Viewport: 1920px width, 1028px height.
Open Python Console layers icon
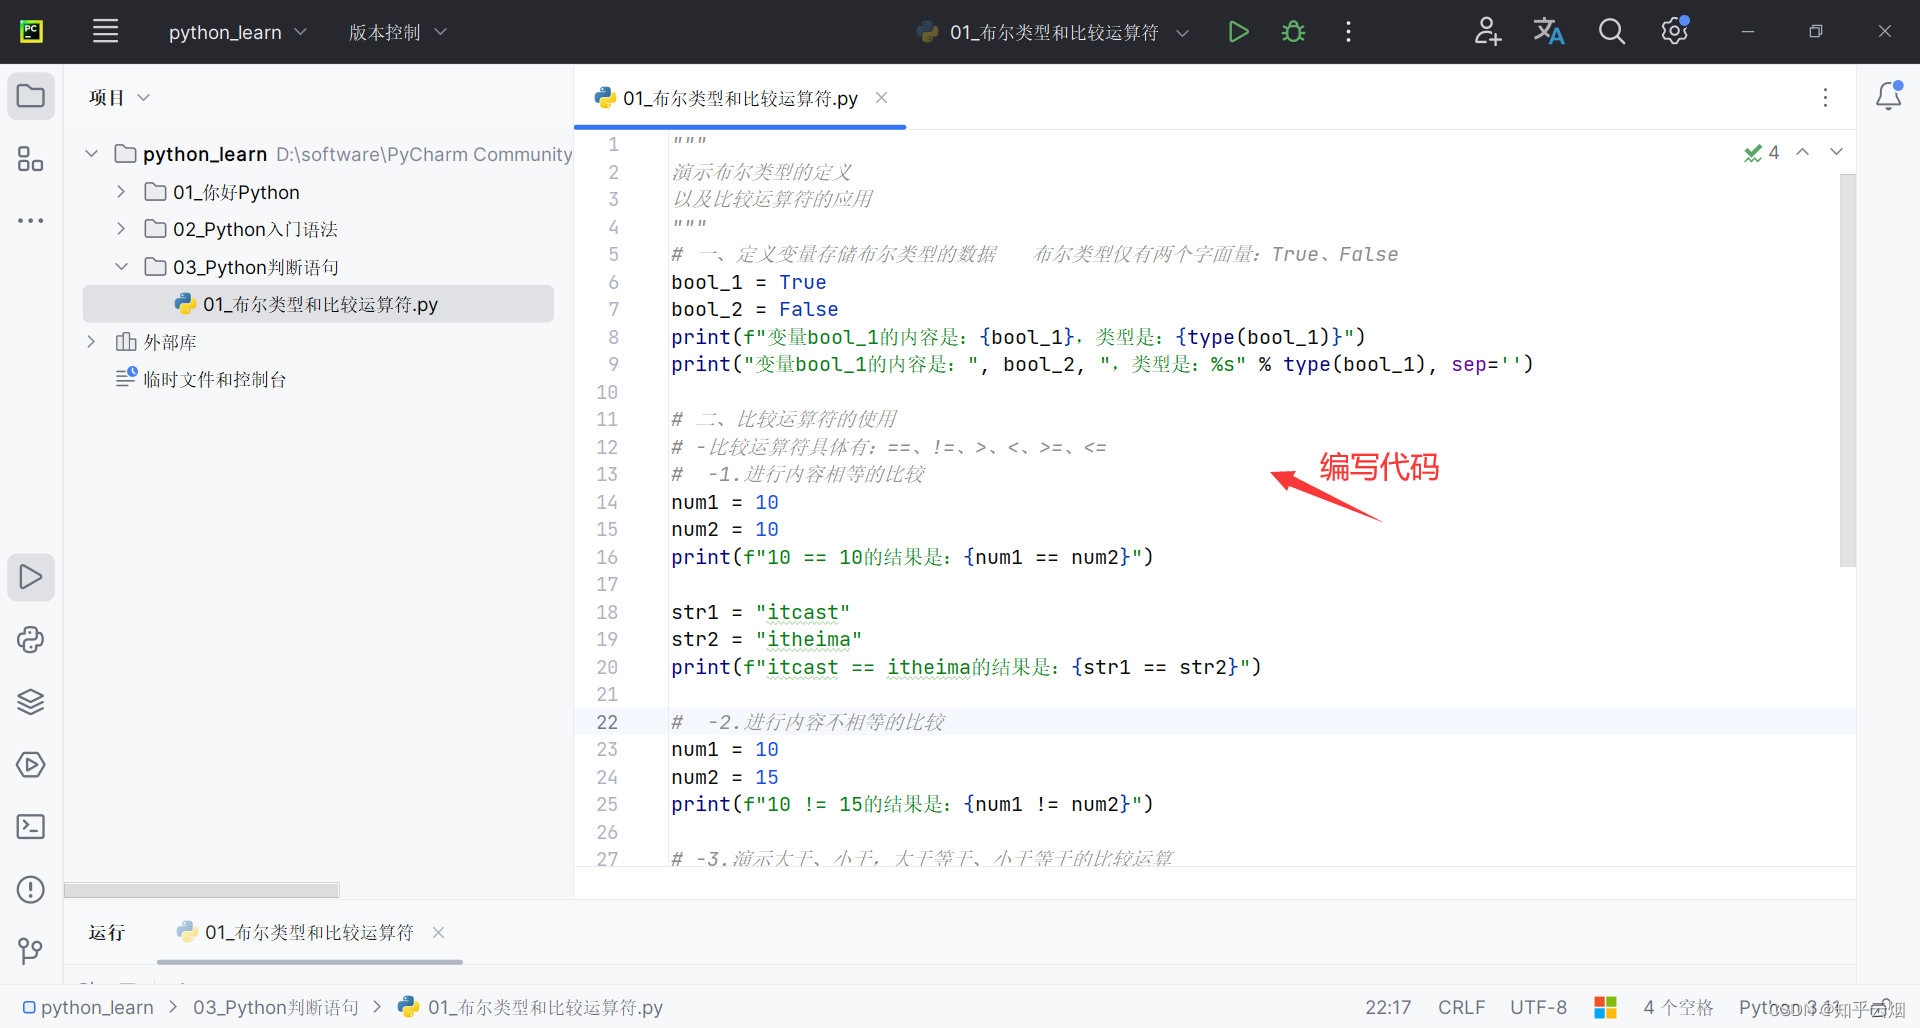(31, 702)
